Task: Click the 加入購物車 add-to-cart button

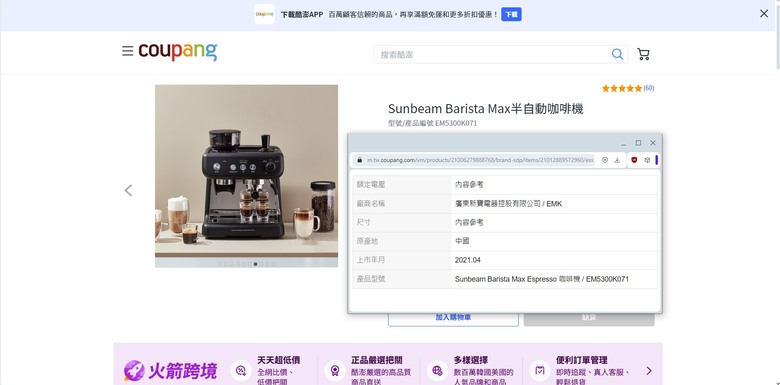Action: 453,317
